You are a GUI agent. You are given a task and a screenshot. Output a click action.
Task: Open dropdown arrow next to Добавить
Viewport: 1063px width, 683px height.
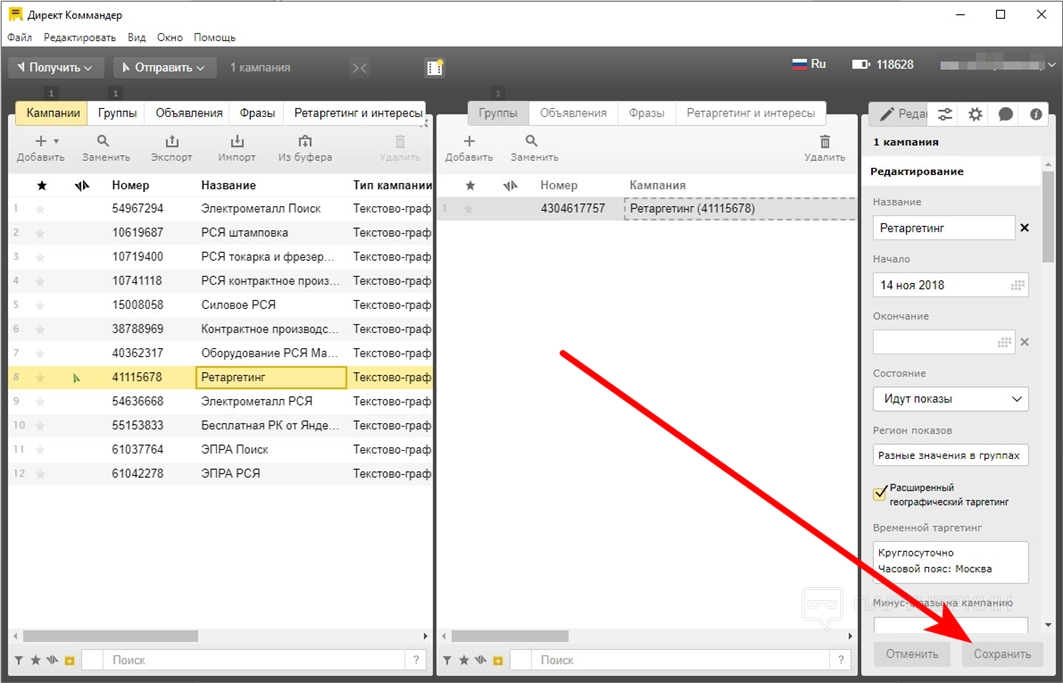pyautogui.click(x=56, y=141)
